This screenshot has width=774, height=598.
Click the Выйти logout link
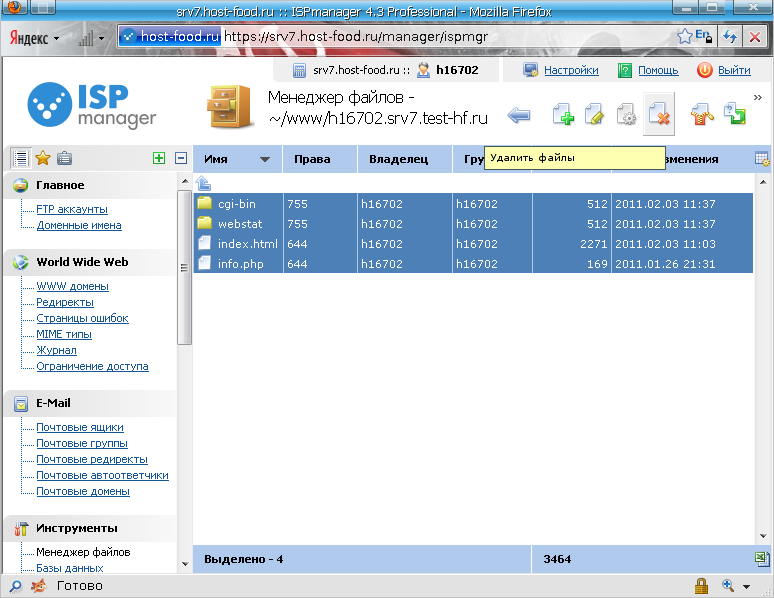tap(734, 70)
